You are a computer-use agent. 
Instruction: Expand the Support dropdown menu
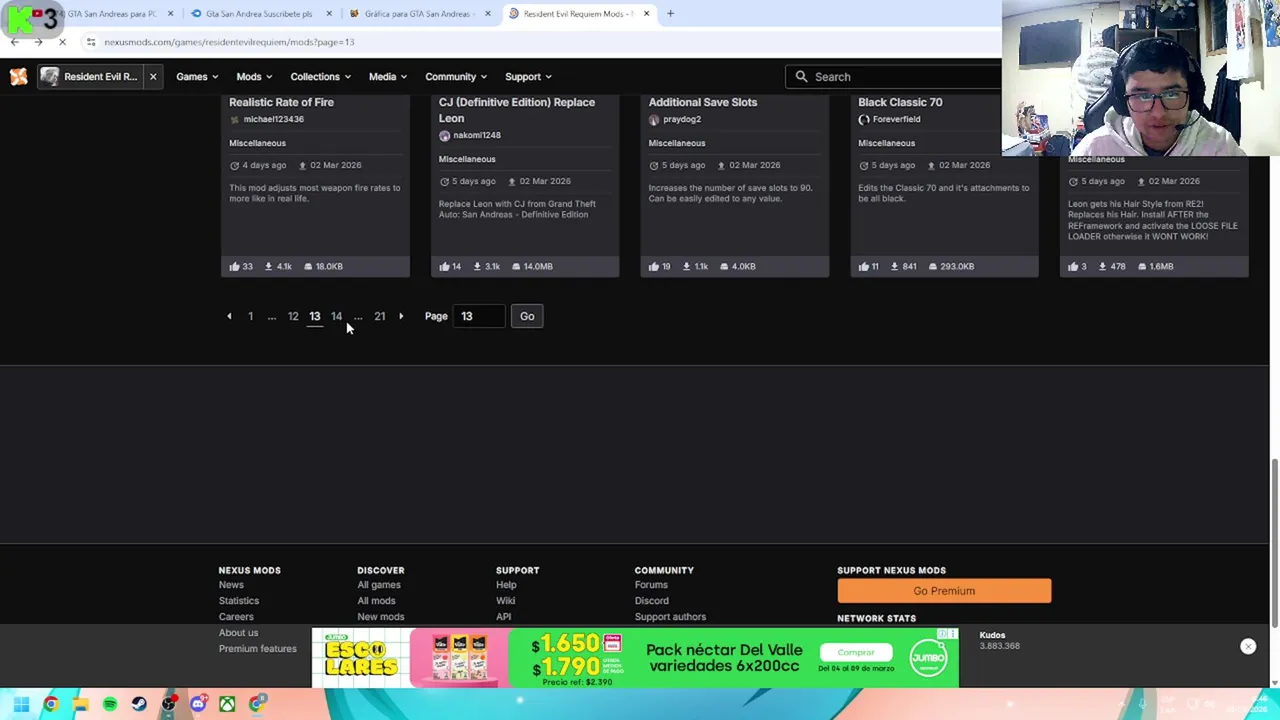528,77
